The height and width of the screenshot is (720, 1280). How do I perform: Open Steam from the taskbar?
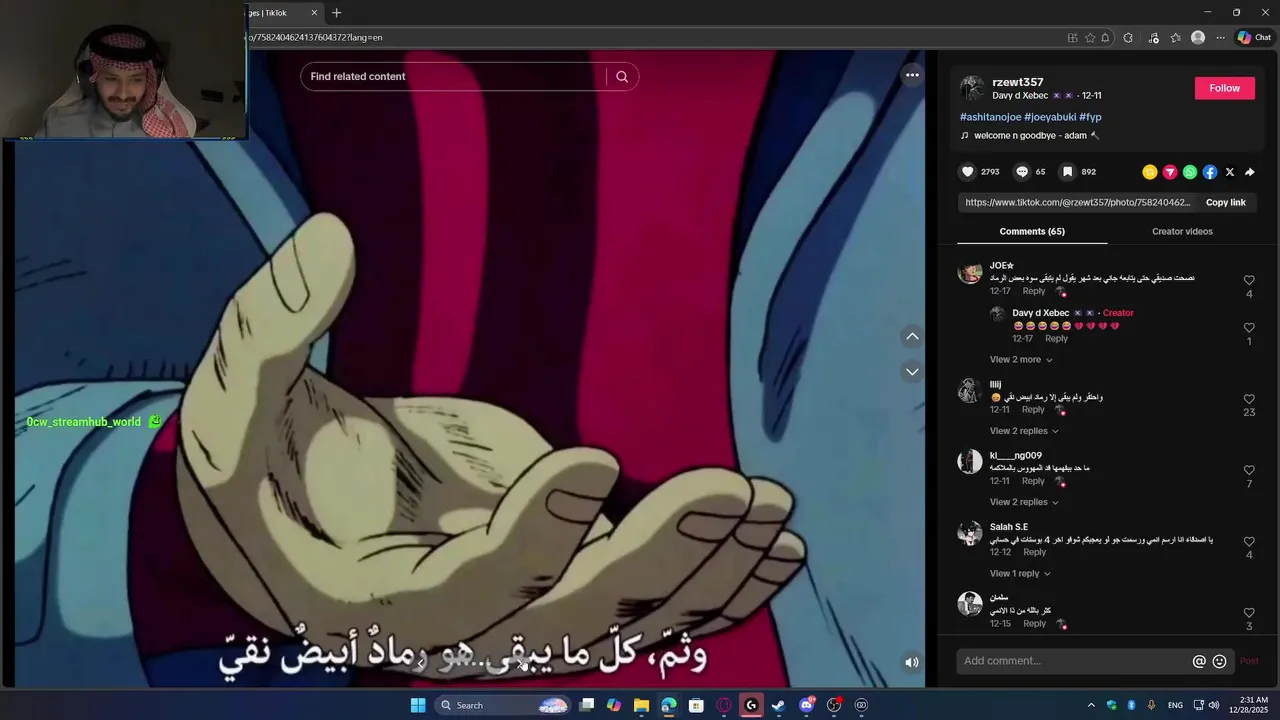point(778,705)
